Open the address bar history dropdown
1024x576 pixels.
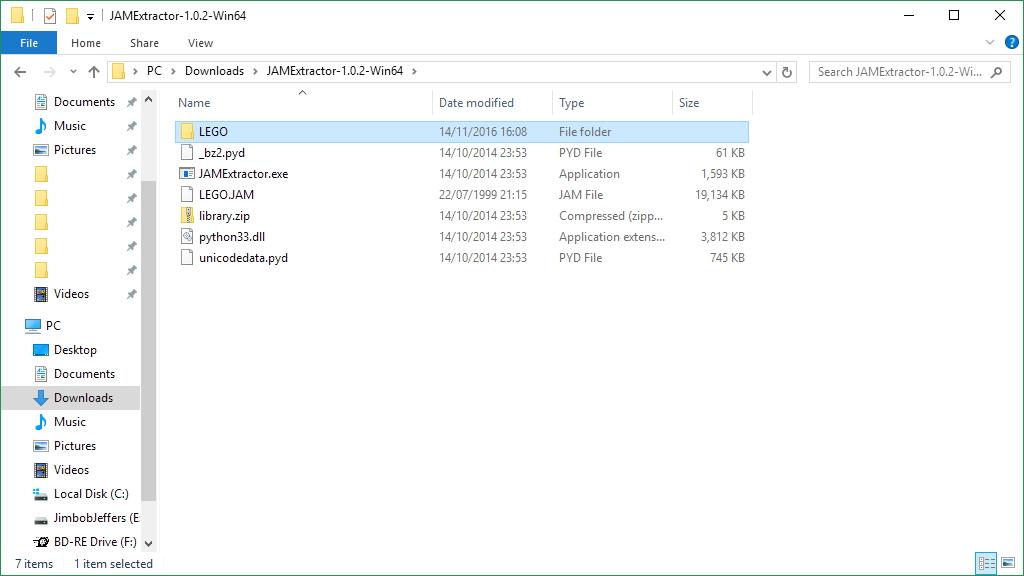point(767,72)
